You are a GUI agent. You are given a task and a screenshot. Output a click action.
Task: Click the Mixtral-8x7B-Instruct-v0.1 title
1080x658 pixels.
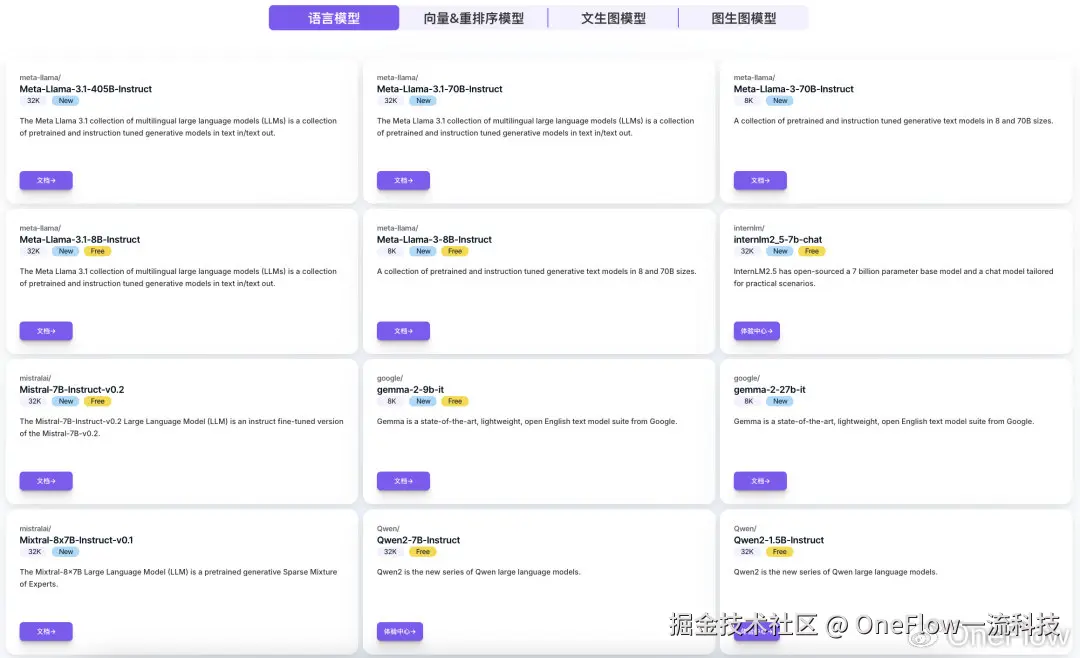[x=76, y=540]
